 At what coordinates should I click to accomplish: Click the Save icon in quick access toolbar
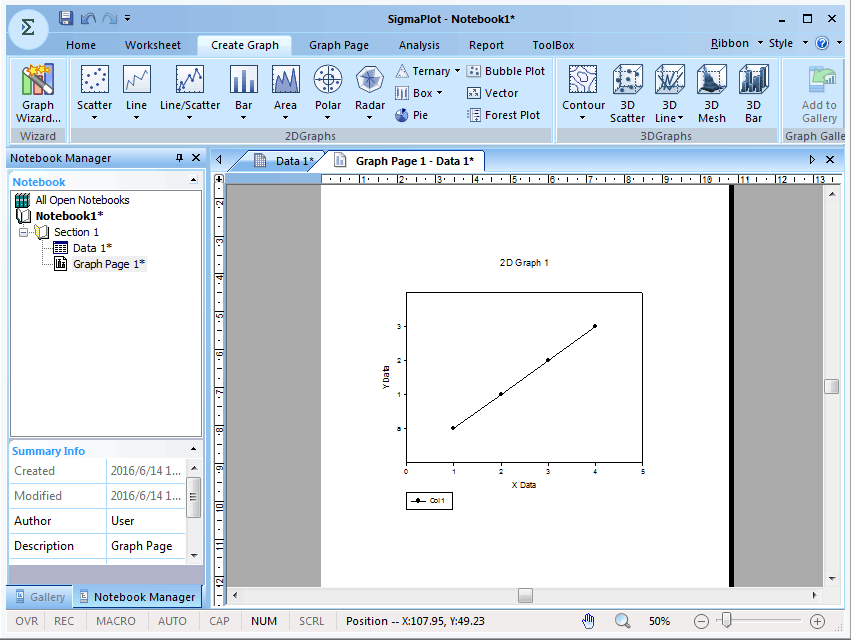coord(66,18)
